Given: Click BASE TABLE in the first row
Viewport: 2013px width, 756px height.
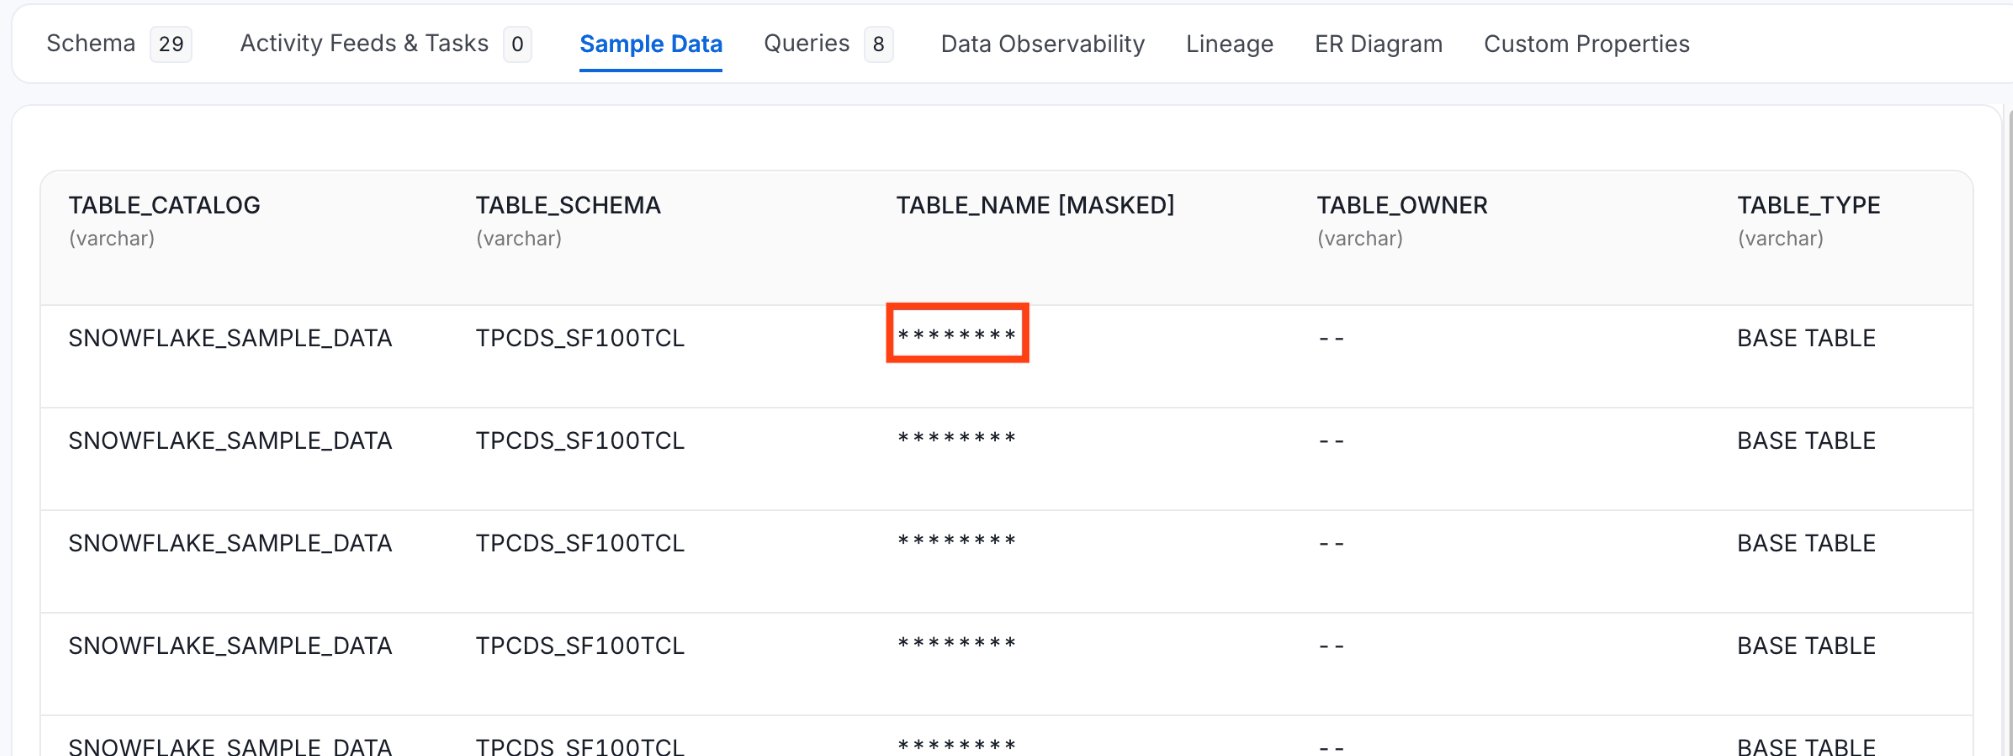Looking at the screenshot, I should 1806,338.
